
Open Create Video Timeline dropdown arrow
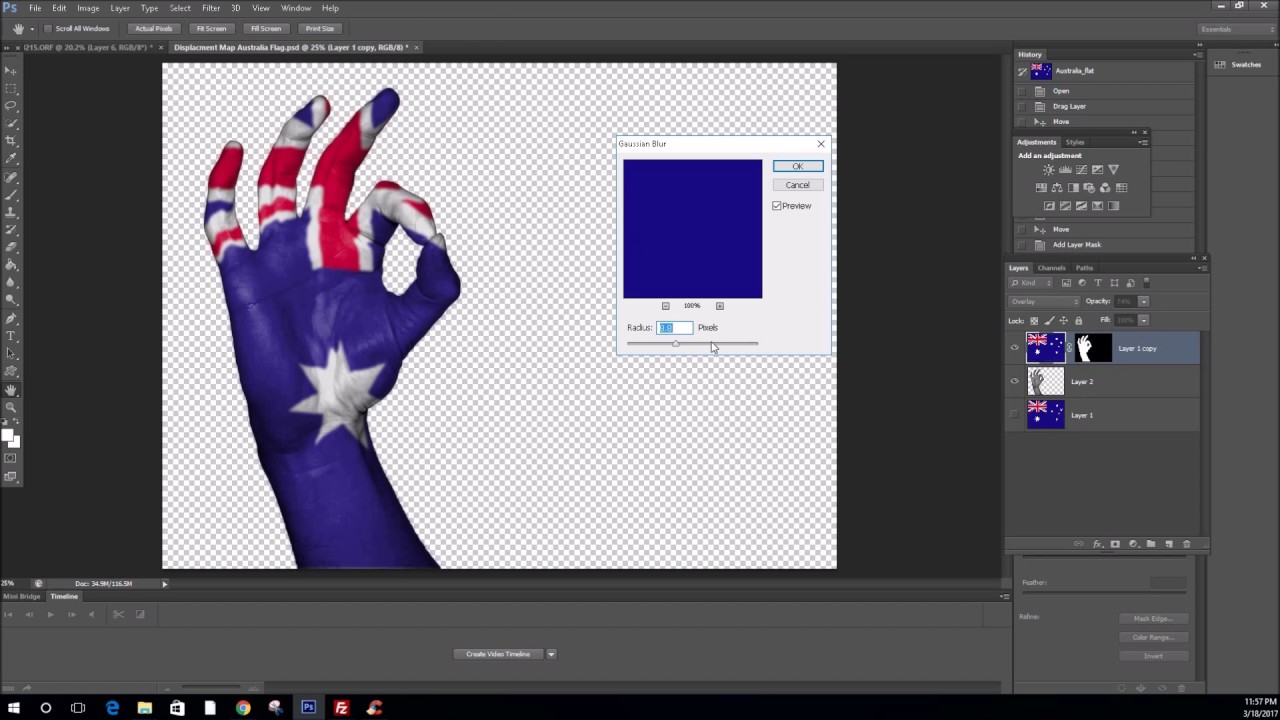click(x=551, y=654)
